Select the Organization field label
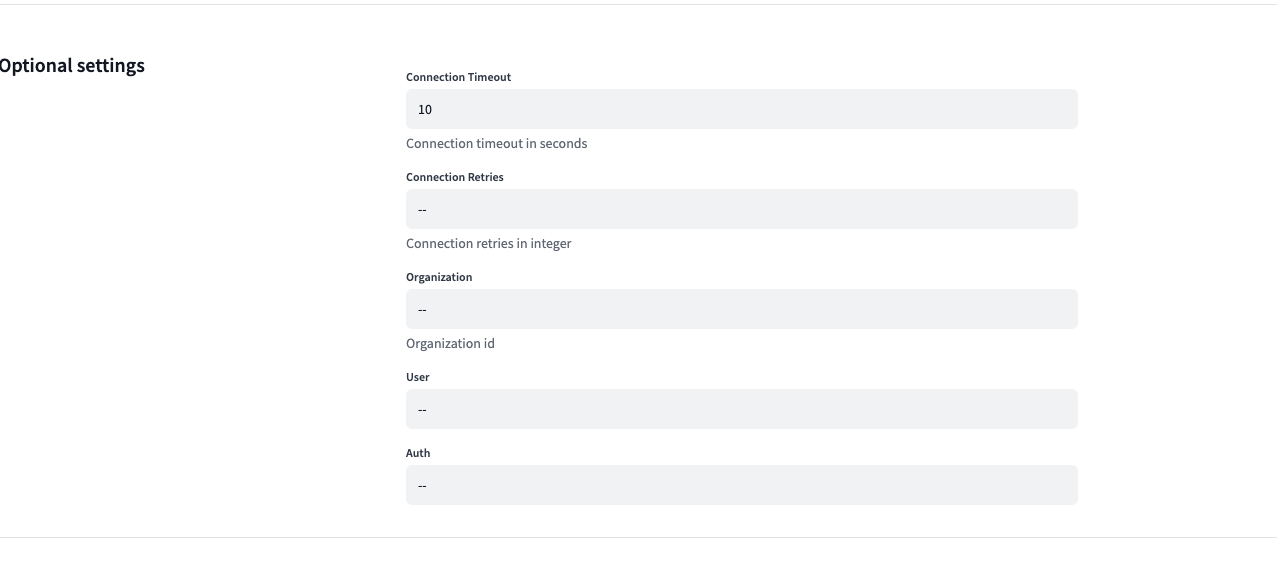Screen dimensions: 1277x567 [439, 277]
